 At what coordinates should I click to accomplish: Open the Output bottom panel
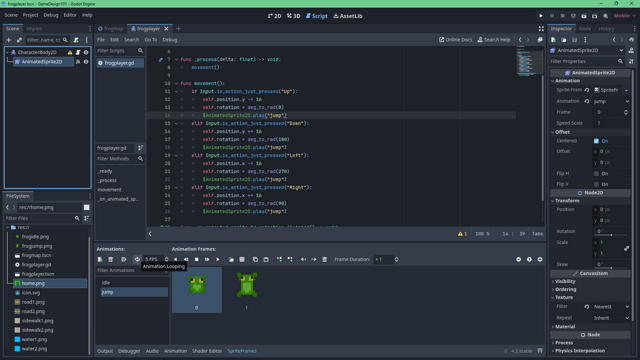click(x=105, y=351)
